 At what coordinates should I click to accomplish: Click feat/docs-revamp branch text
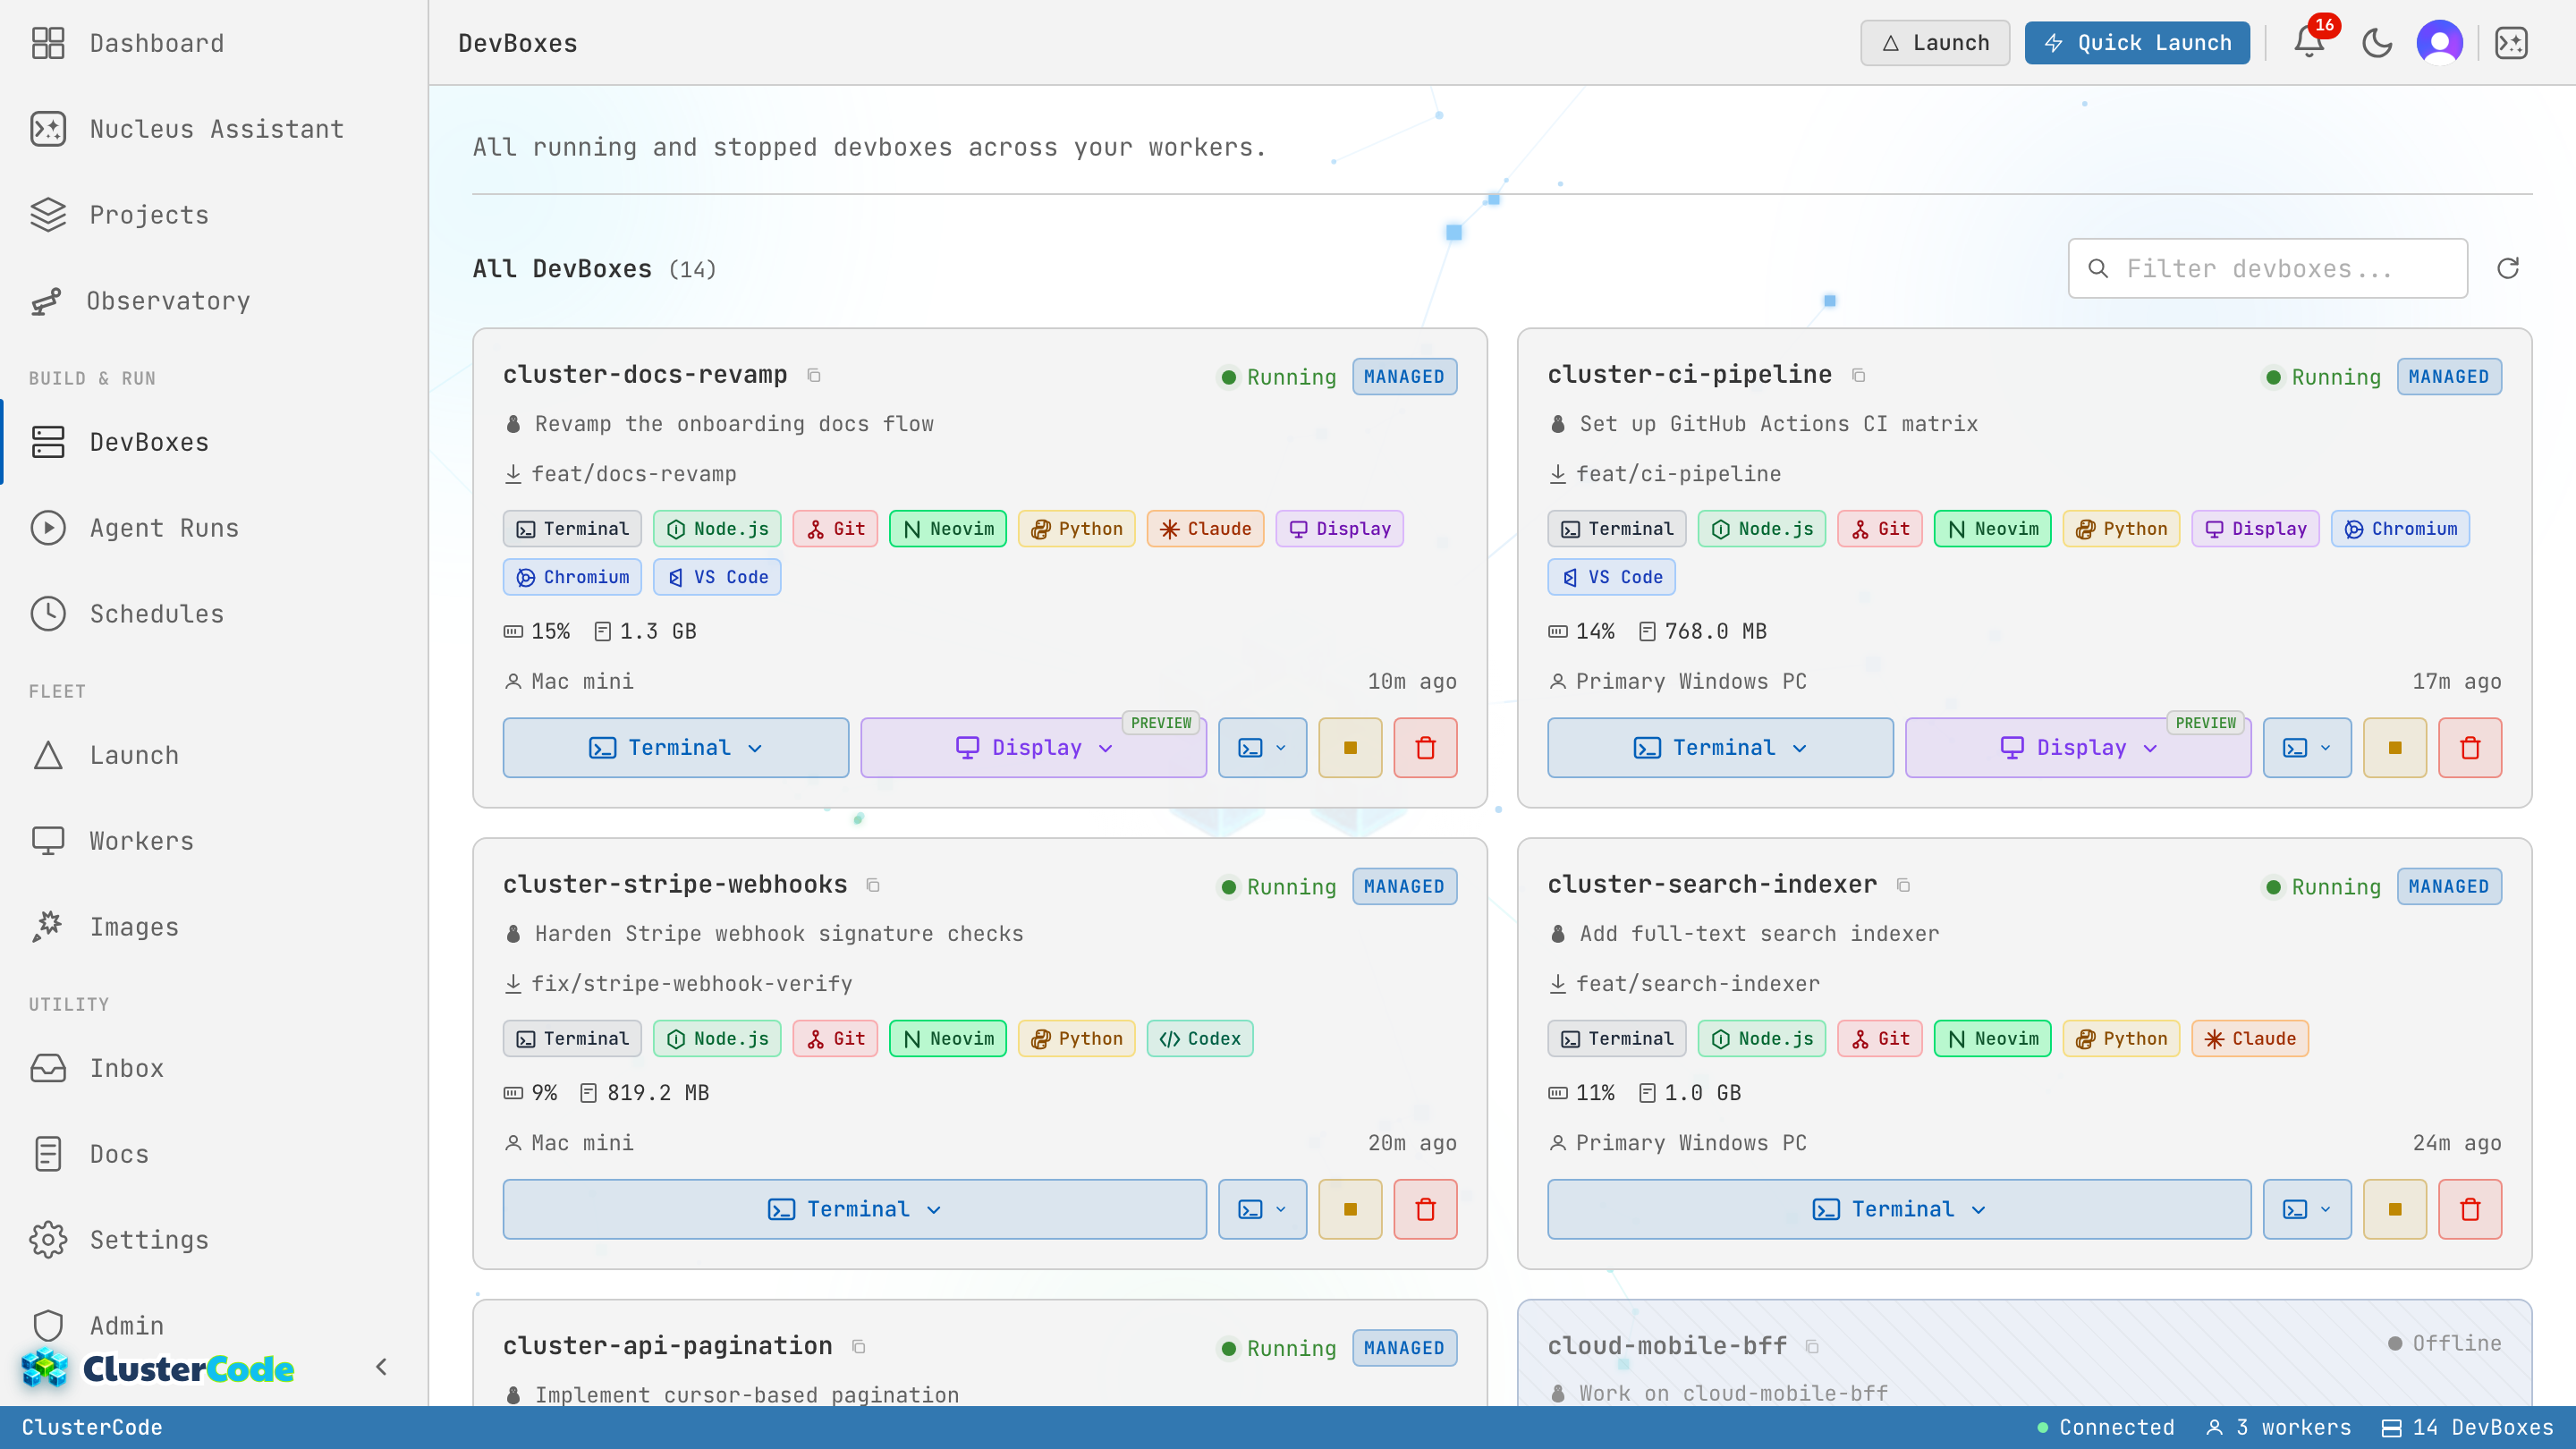click(634, 474)
